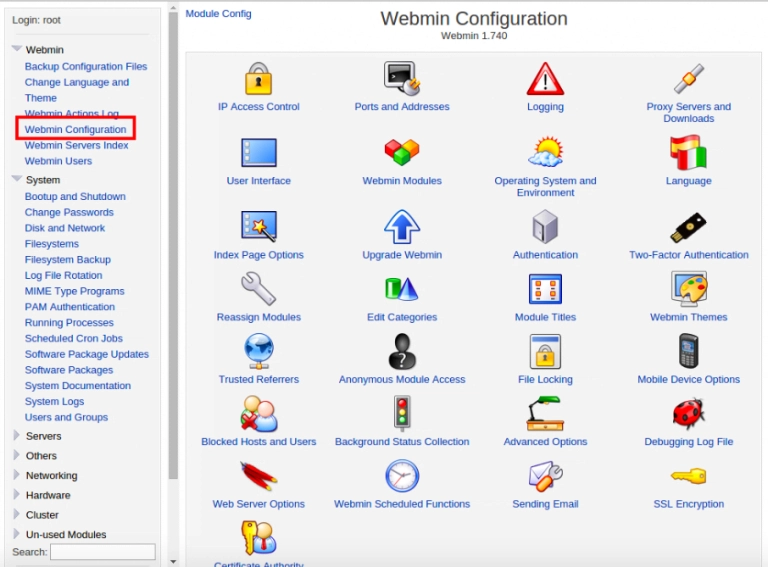The height and width of the screenshot is (567, 768).
Task: Expand the Un-used Modules category
Action: tap(16, 533)
